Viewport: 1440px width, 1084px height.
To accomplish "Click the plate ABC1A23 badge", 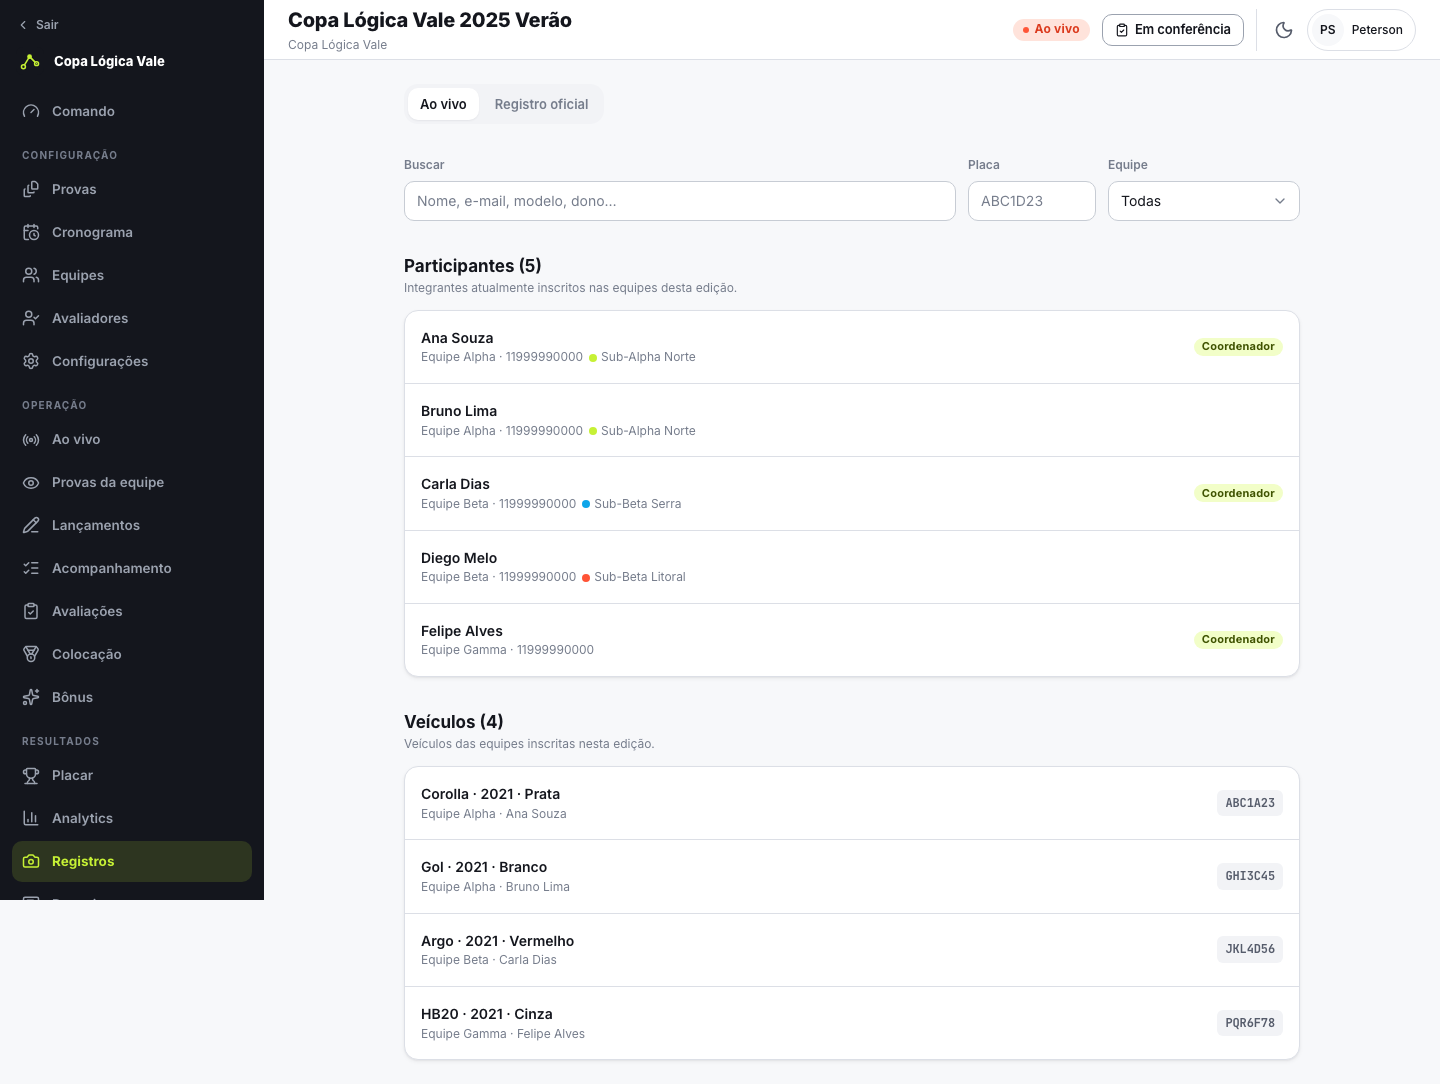I will click(1250, 803).
